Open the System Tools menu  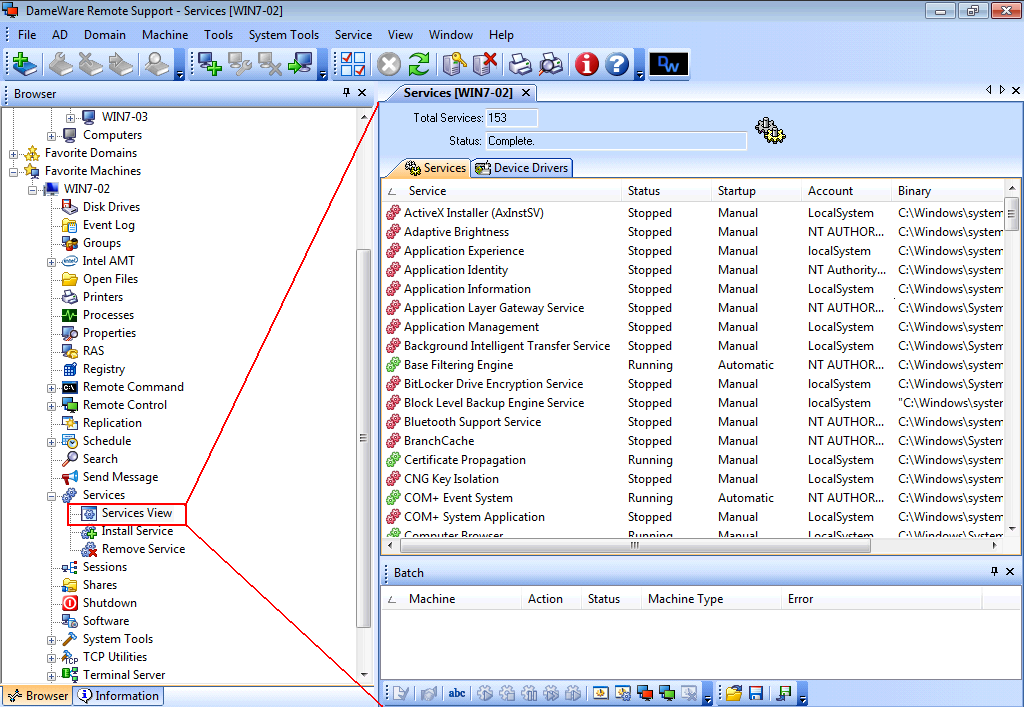point(283,35)
